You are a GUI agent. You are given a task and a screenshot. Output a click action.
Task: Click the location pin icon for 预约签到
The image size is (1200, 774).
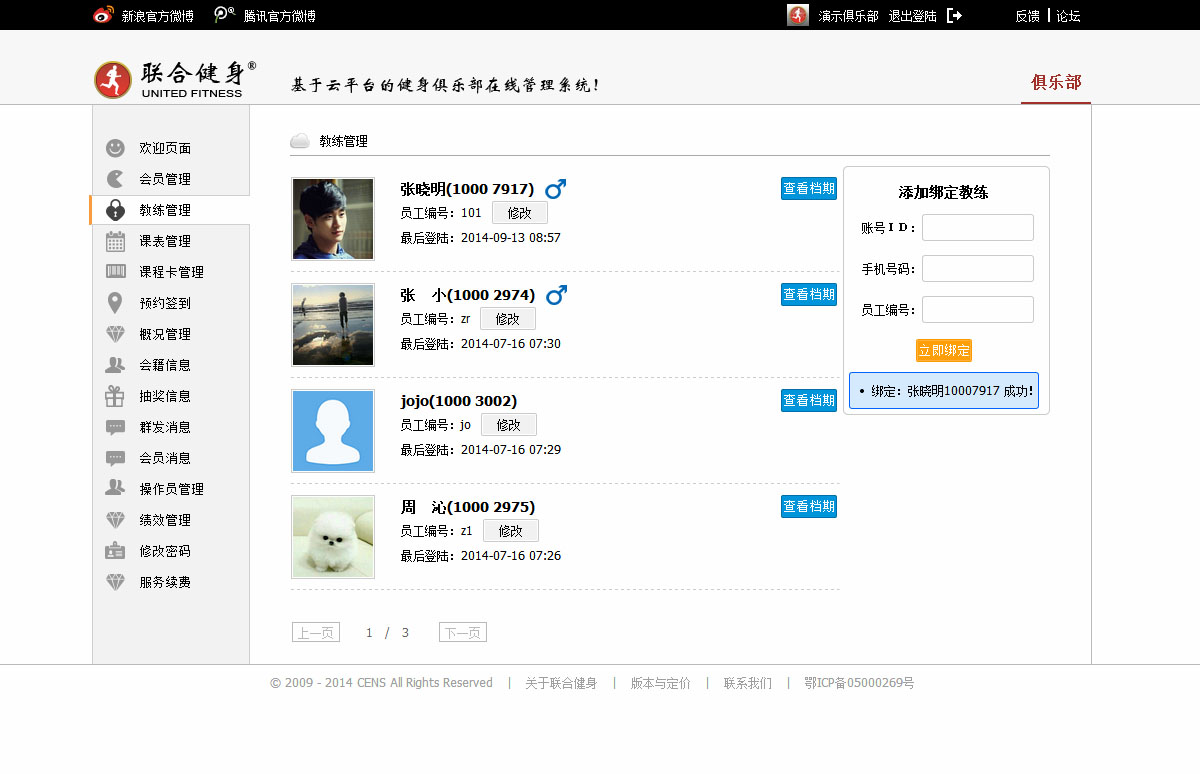click(116, 303)
